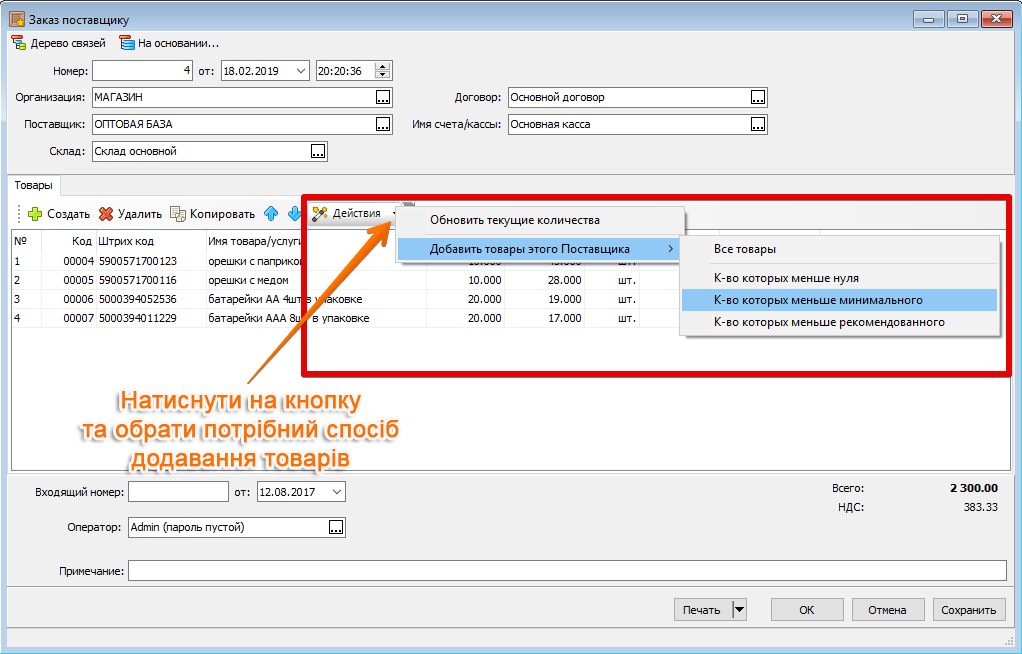Click the red Удалить cross icon

[106, 214]
